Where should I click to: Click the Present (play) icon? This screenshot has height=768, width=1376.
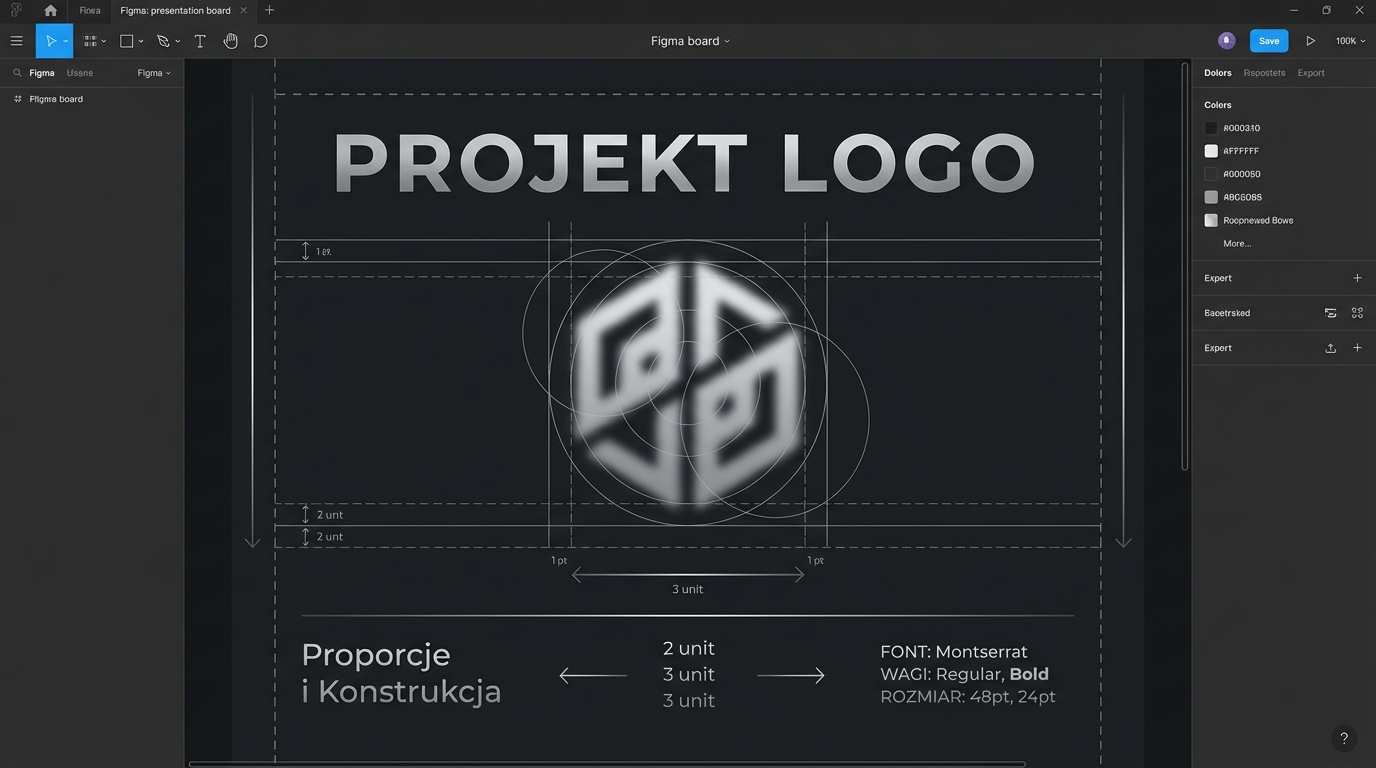[x=1311, y=41]
